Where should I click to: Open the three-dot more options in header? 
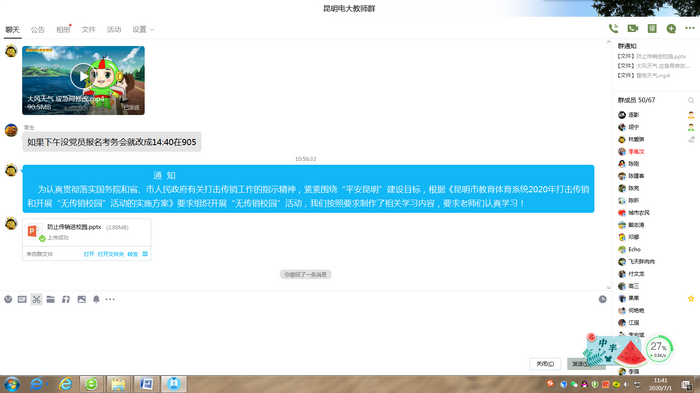690,28
